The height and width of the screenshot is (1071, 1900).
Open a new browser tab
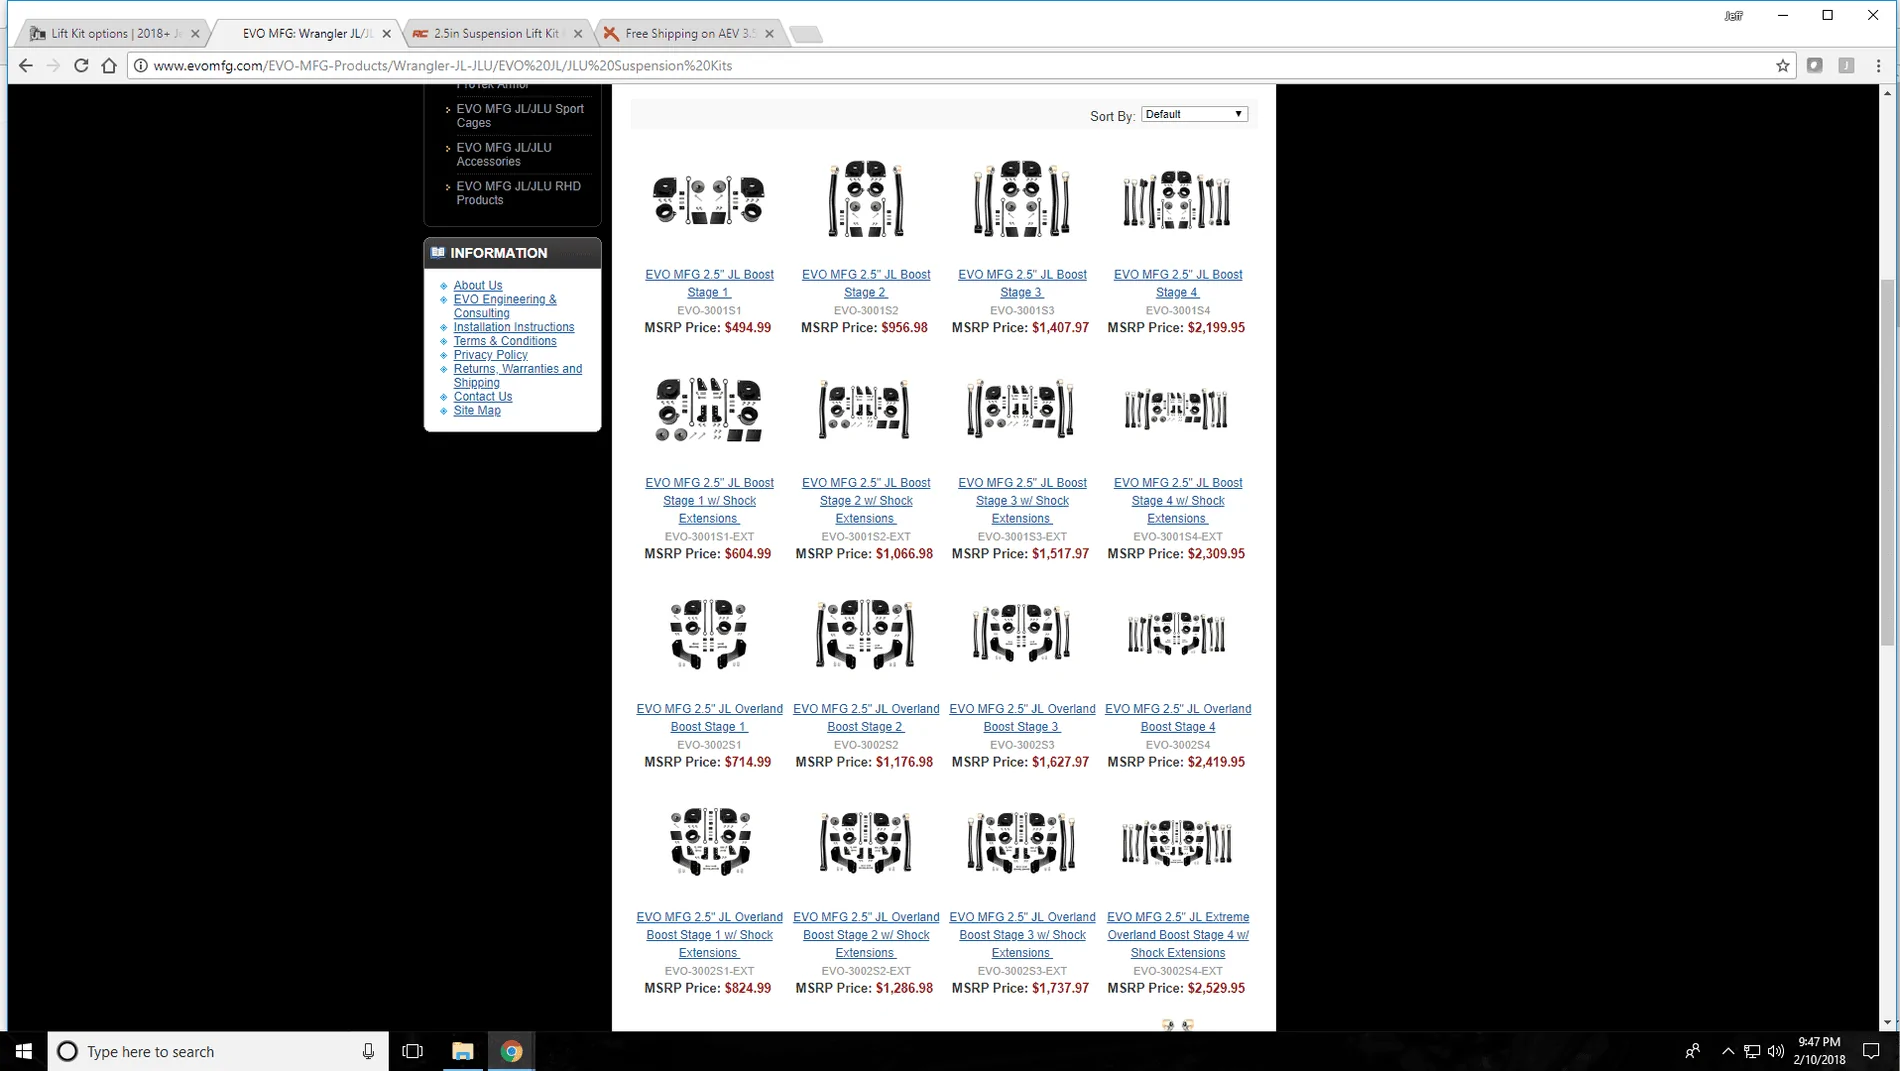click(x=806, y=34)
